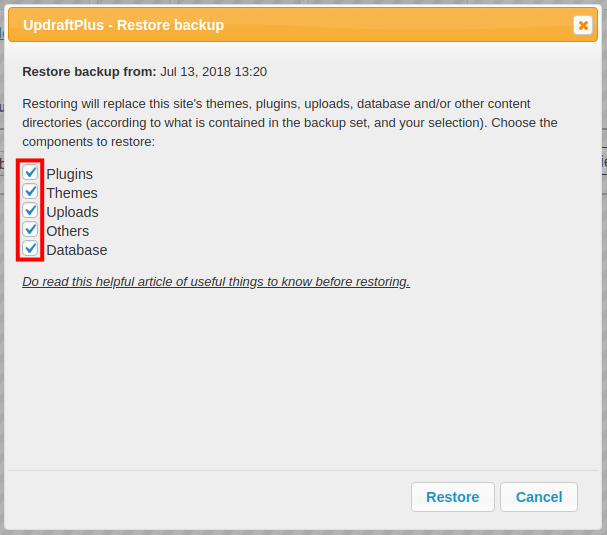Untick the Others checkbox
The width and height of the screenshot is (607, 535).
point(31,230)
